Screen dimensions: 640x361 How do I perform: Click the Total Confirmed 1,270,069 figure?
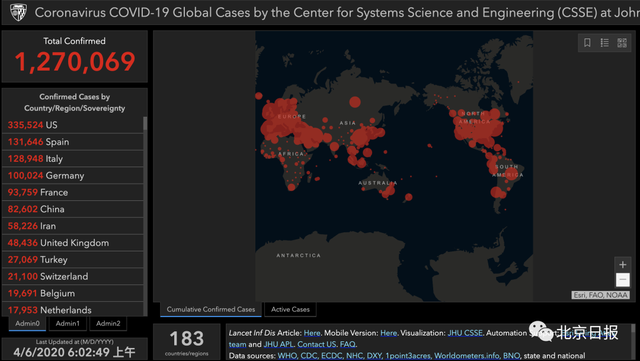click(75, 62)
